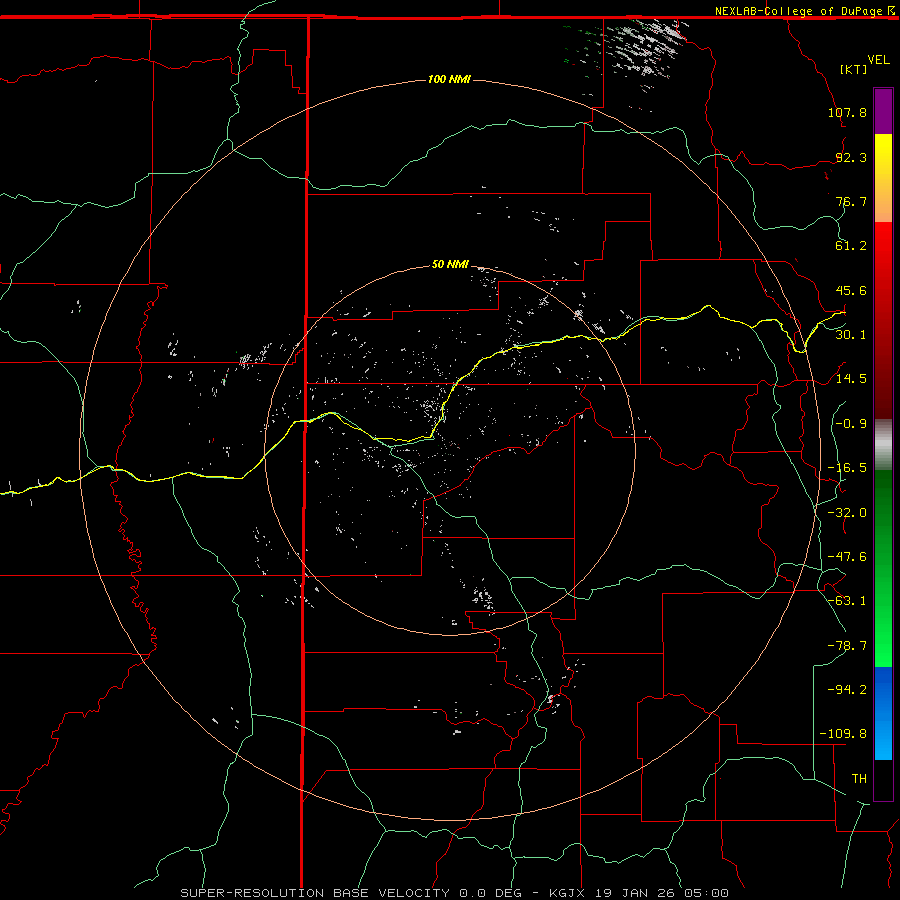Click the 100 NMI range ring label
Viewport: 900px width, 900px height.
449,79
